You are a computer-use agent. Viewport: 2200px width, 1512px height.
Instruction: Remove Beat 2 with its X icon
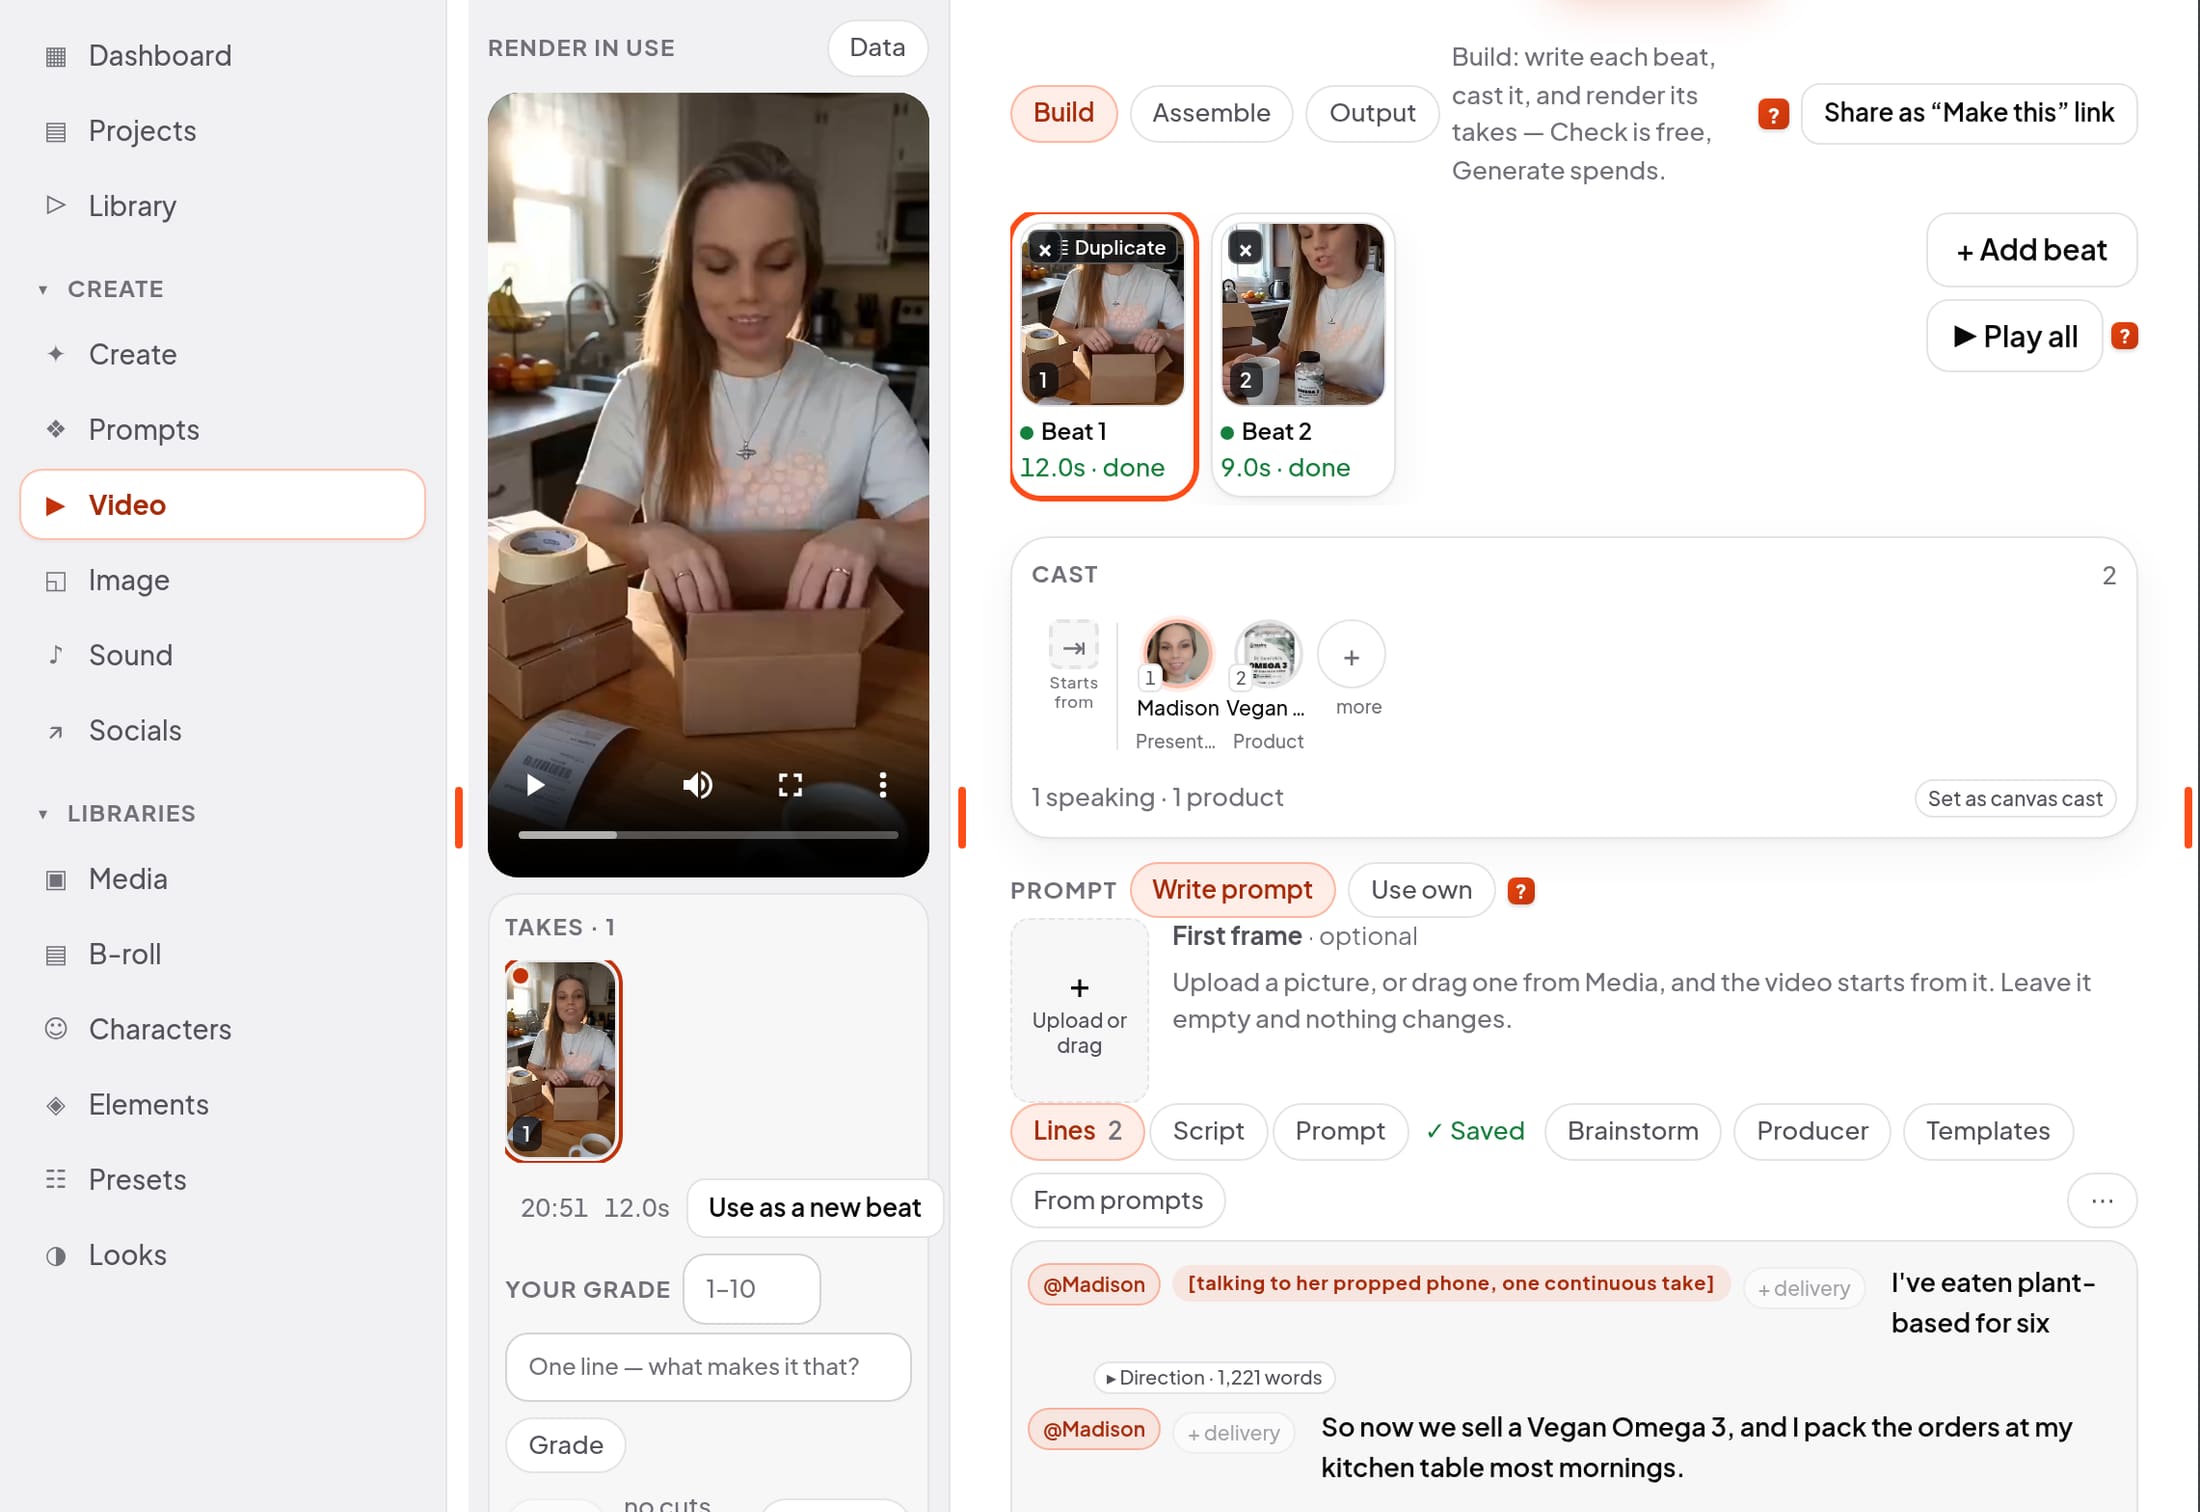[1245, 249]
